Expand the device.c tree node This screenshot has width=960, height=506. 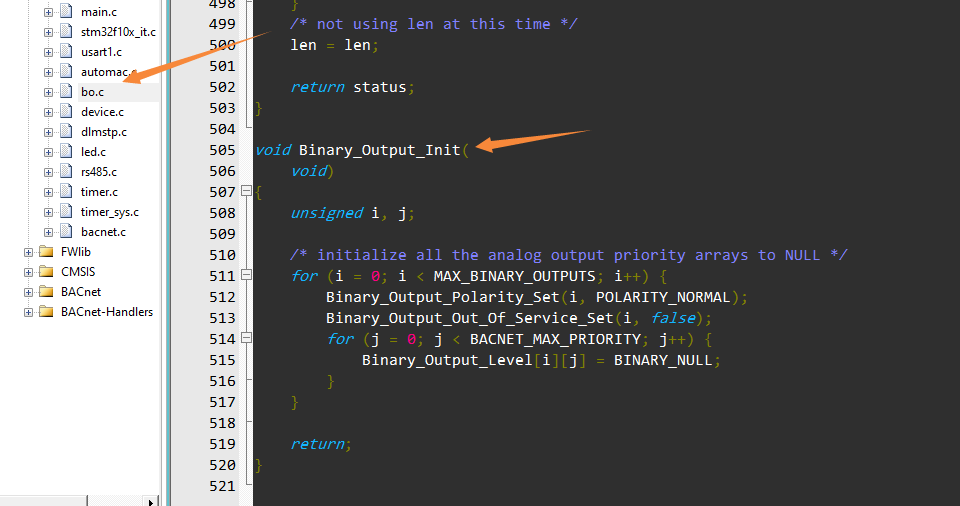[48, 112]
